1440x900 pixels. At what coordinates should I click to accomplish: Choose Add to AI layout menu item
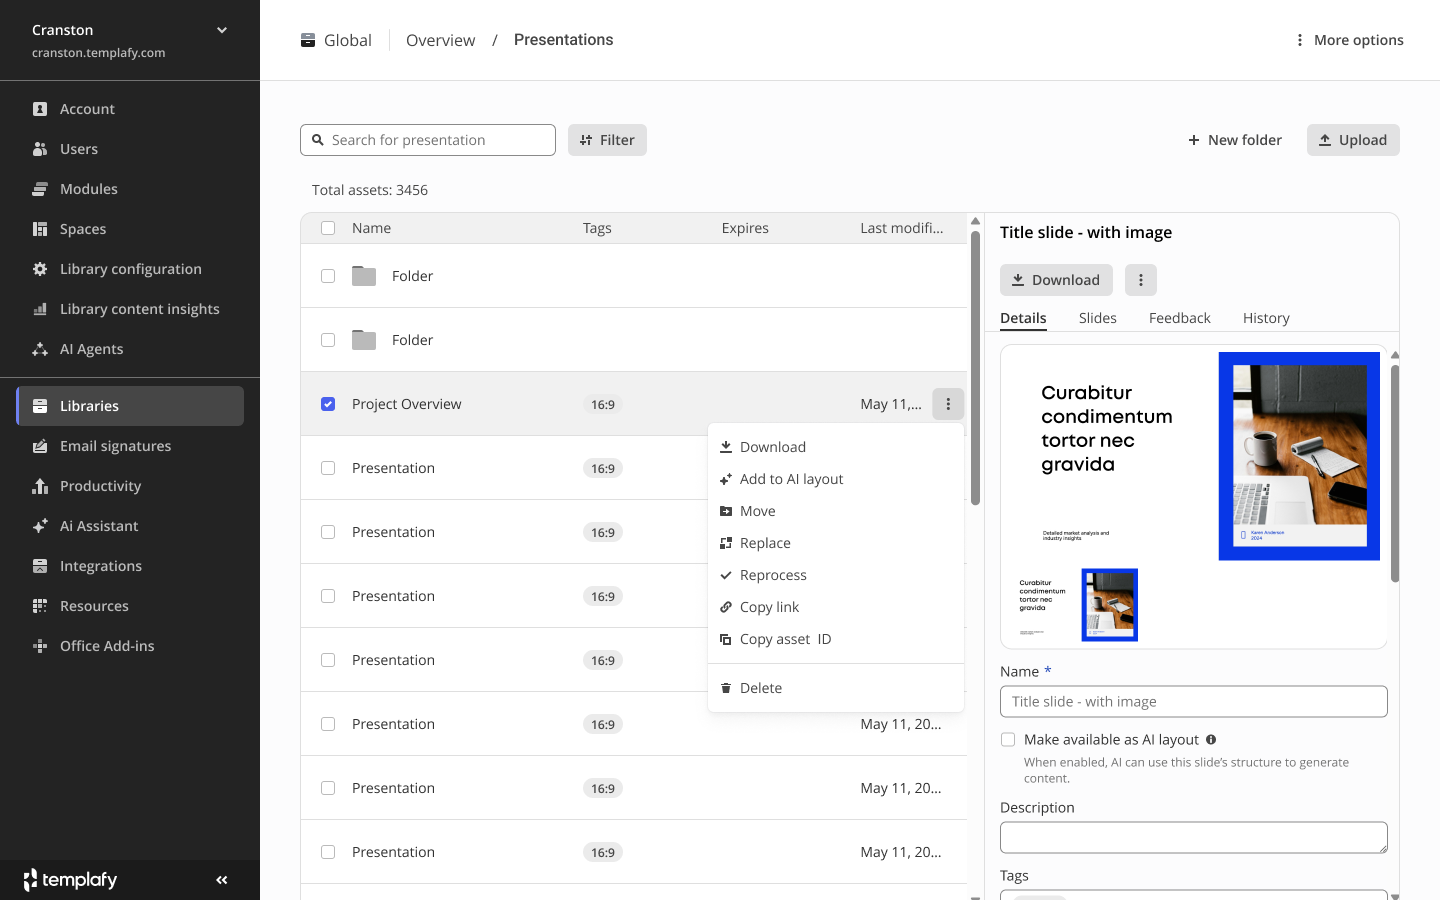tap(836, 479)
